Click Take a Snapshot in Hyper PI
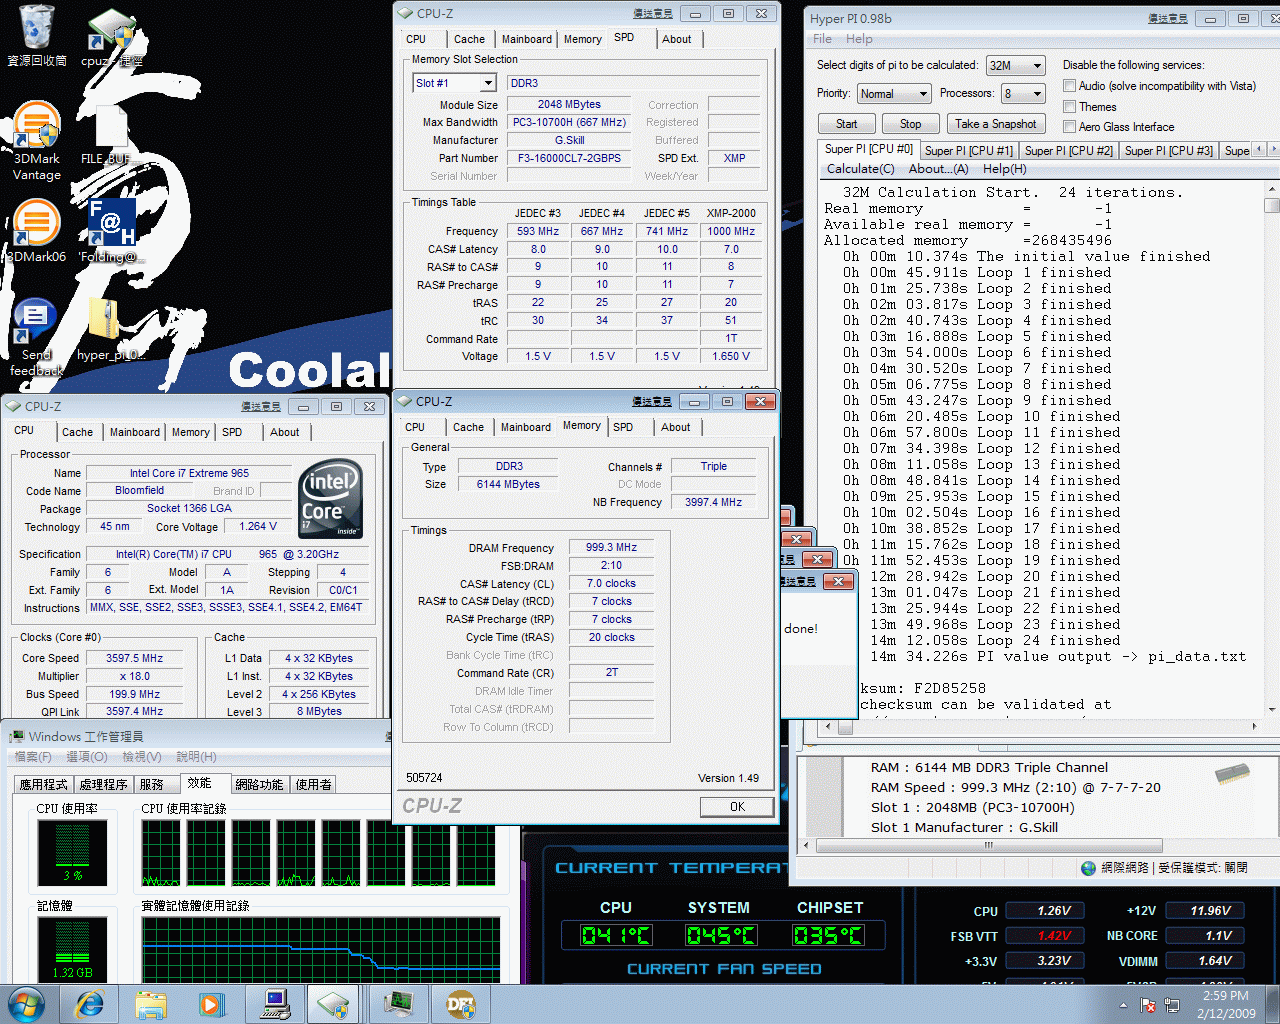The height and width of the screenshot is (1024, 1280). point(995,124)
